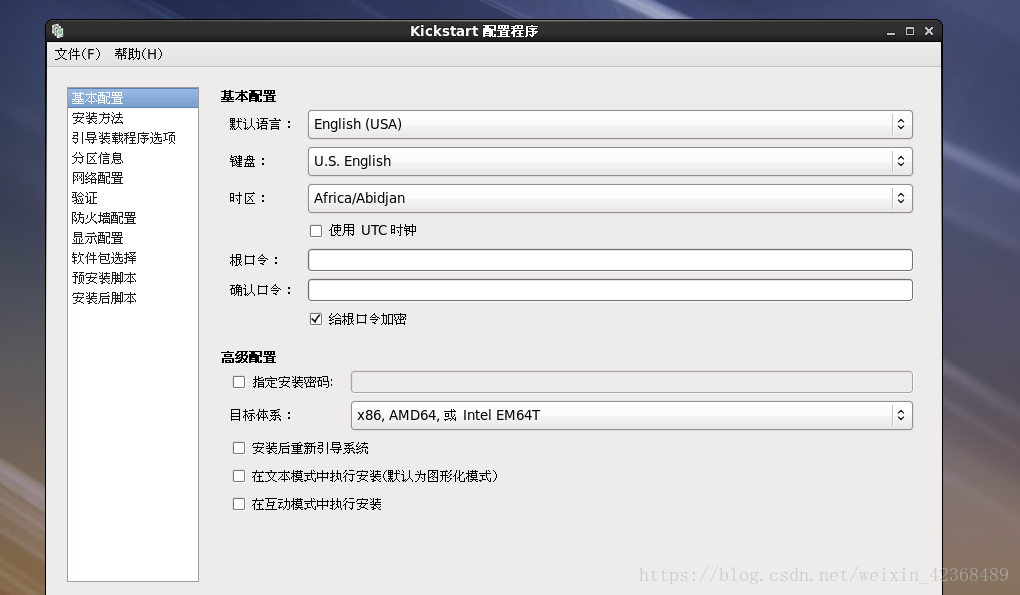
Task: Enable 指定安装密码 checkbox
Action: tap(239, 382)
